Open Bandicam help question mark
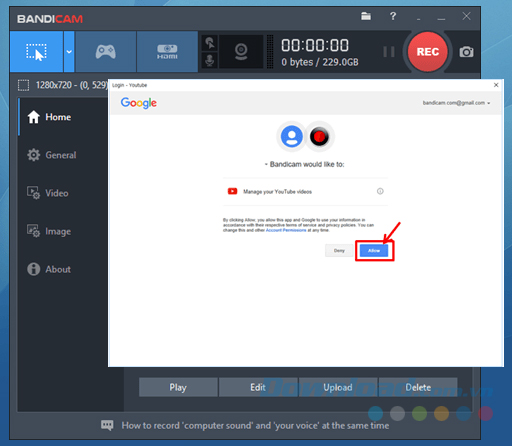 coord(393,16)
